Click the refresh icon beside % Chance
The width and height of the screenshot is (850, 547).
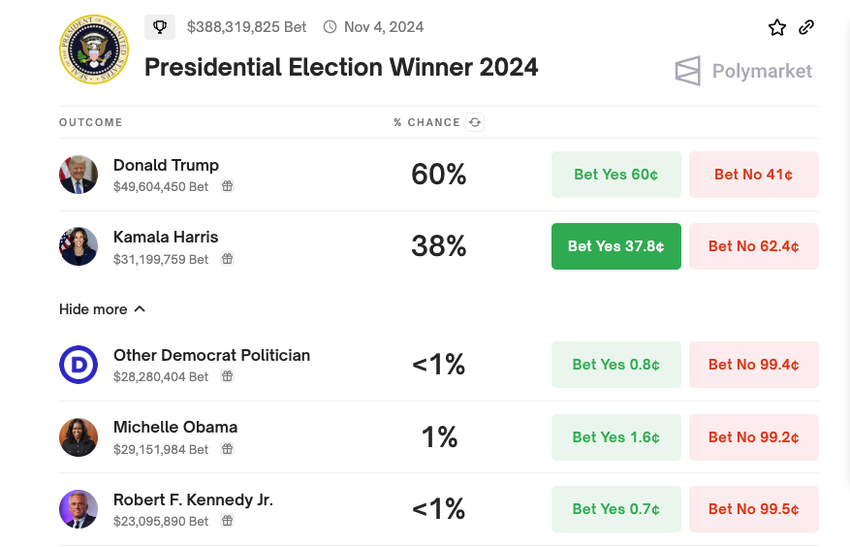pos(475,123)
